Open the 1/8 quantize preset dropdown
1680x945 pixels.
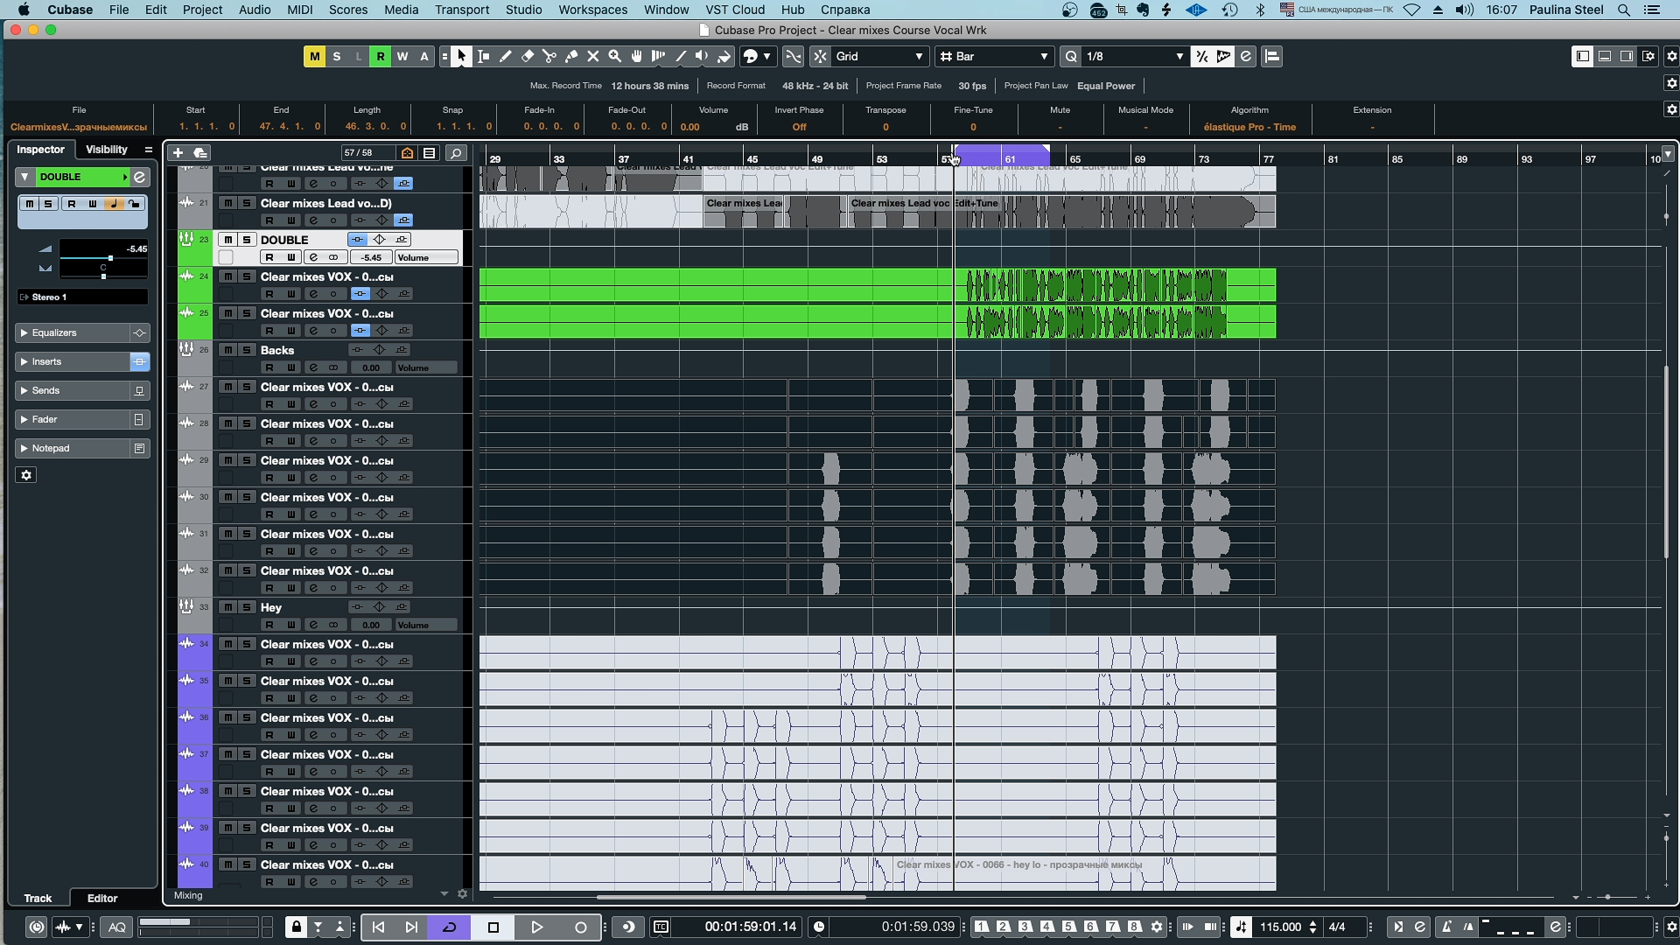1134,56
